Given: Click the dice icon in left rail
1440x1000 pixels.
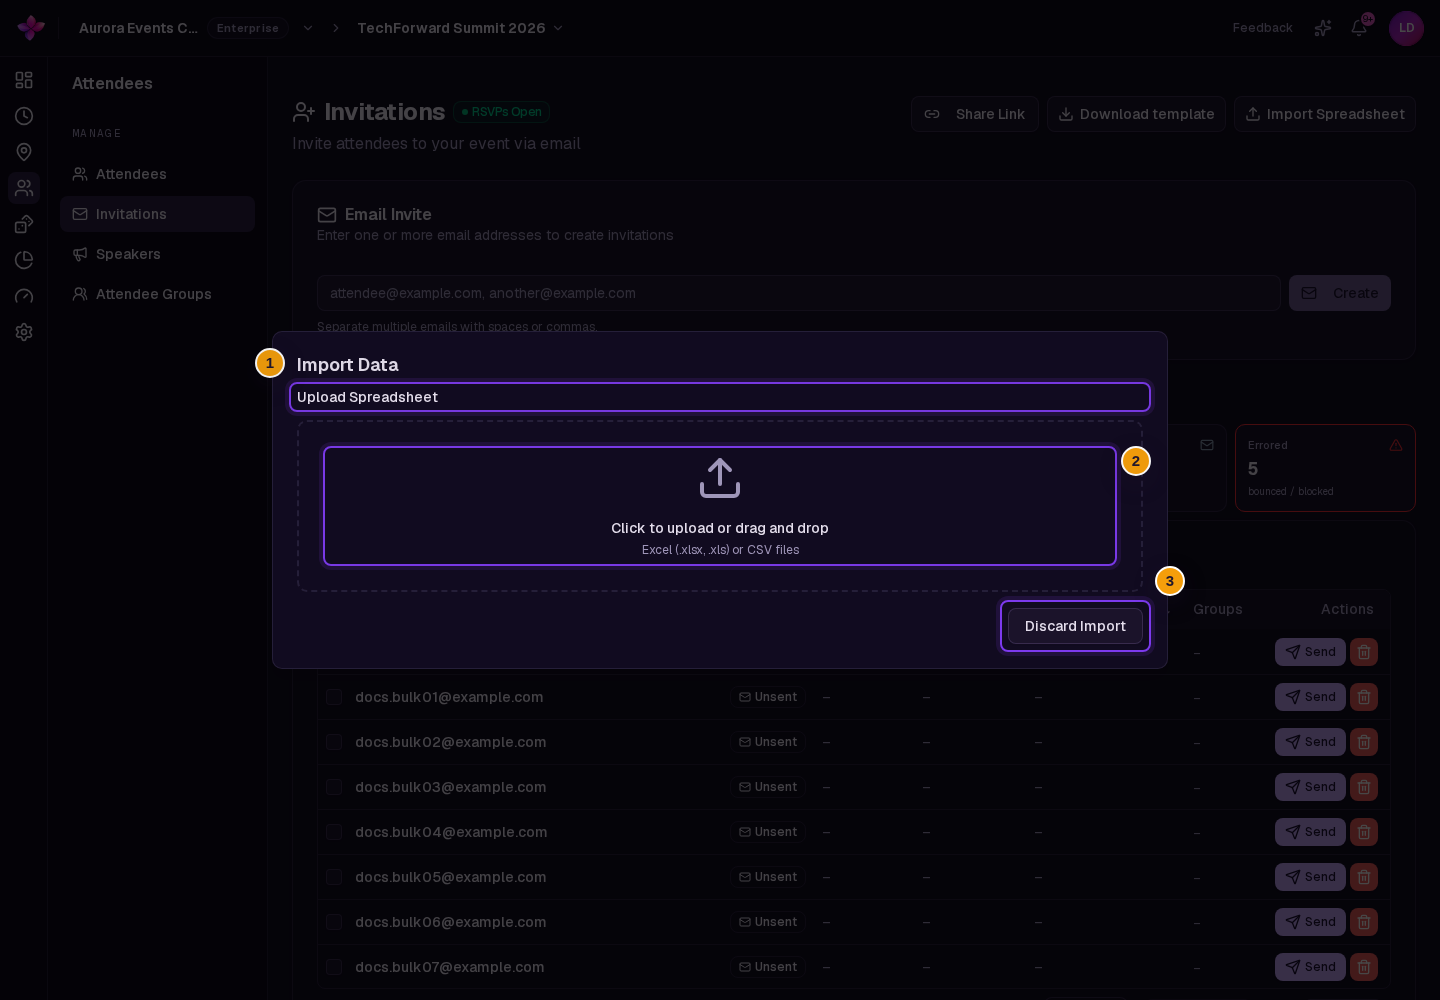Looking at the screenshot, I should click(24, 224).
